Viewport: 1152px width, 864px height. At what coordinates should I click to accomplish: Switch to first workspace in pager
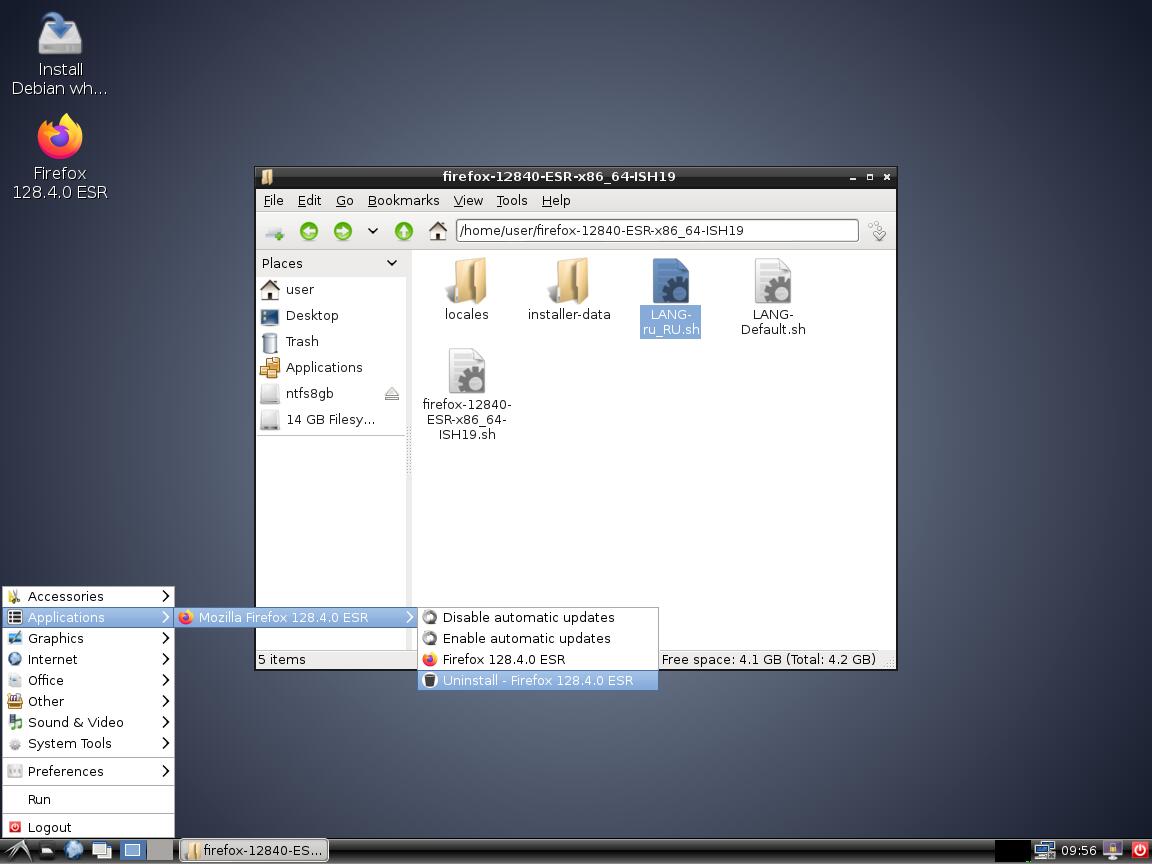(x=132, y=851)
